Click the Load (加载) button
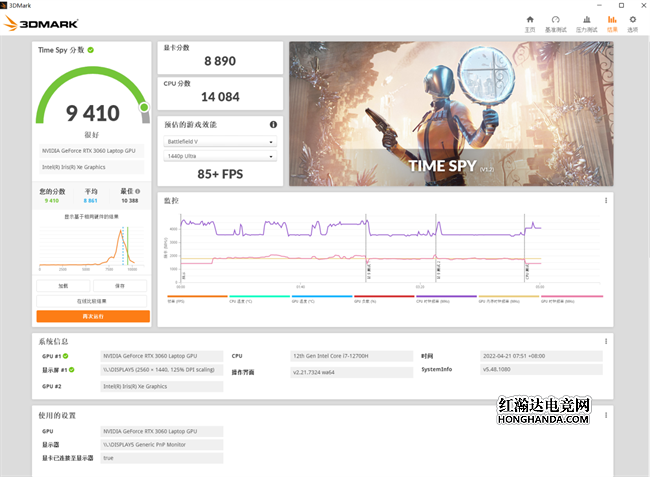This screenshot has width=650, height=477. coord(65,285)
